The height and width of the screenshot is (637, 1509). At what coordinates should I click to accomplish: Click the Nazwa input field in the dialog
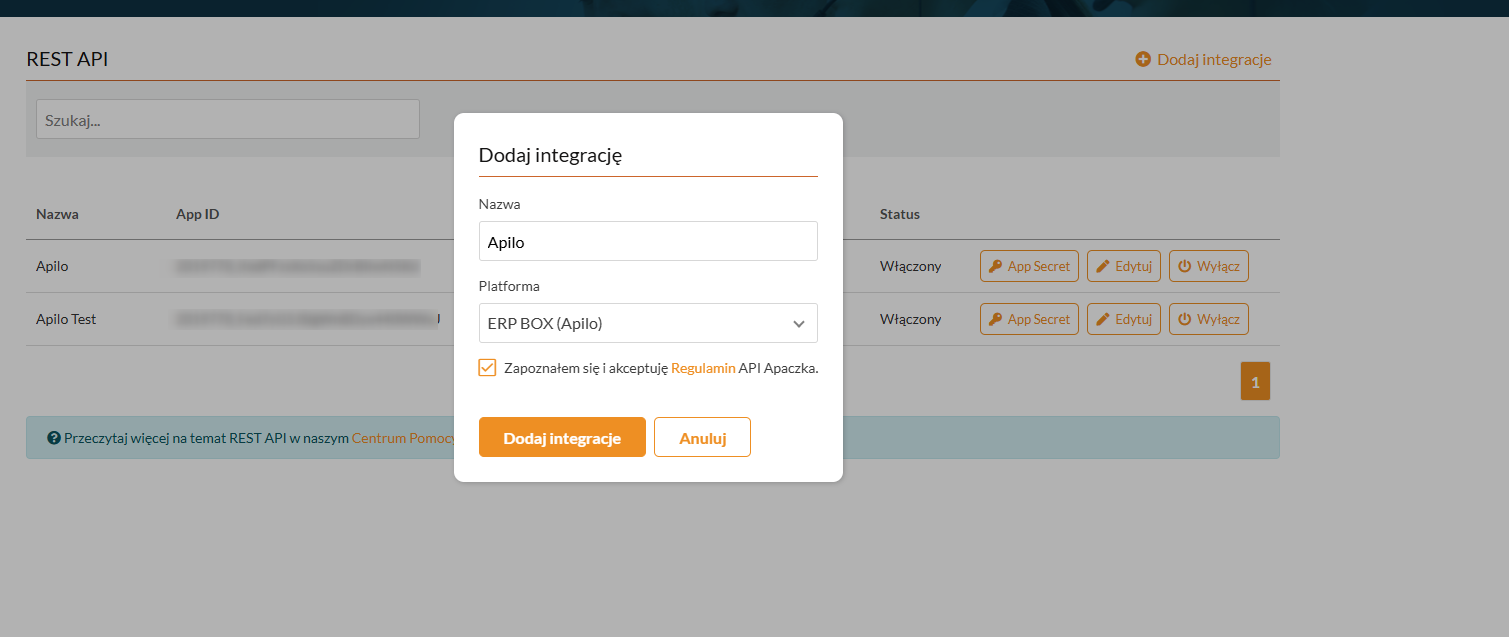click(x=648, y=241)
